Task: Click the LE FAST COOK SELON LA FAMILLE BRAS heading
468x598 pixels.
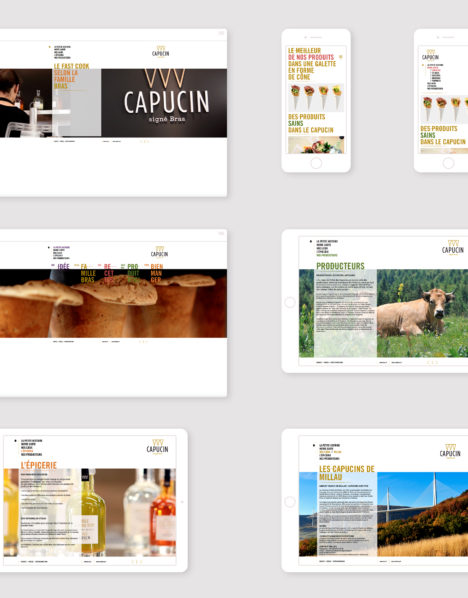Action: (71, 76)
